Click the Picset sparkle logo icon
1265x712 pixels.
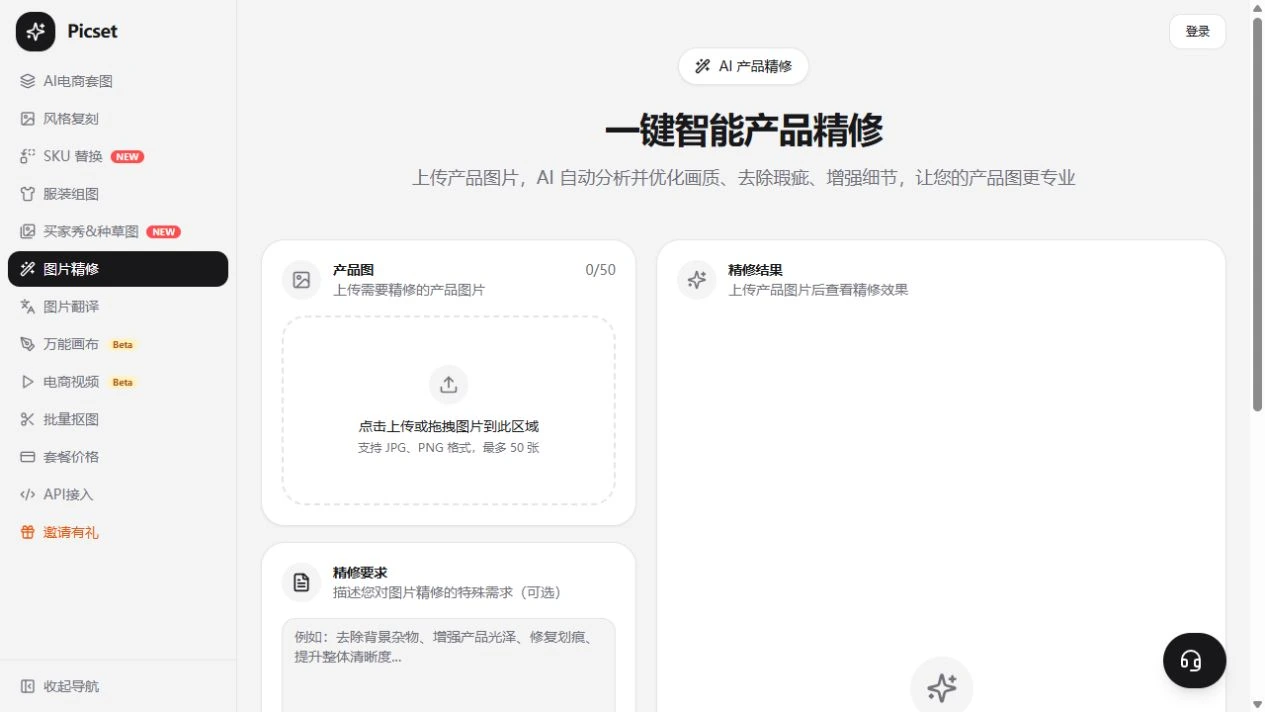tap(36, 32)
